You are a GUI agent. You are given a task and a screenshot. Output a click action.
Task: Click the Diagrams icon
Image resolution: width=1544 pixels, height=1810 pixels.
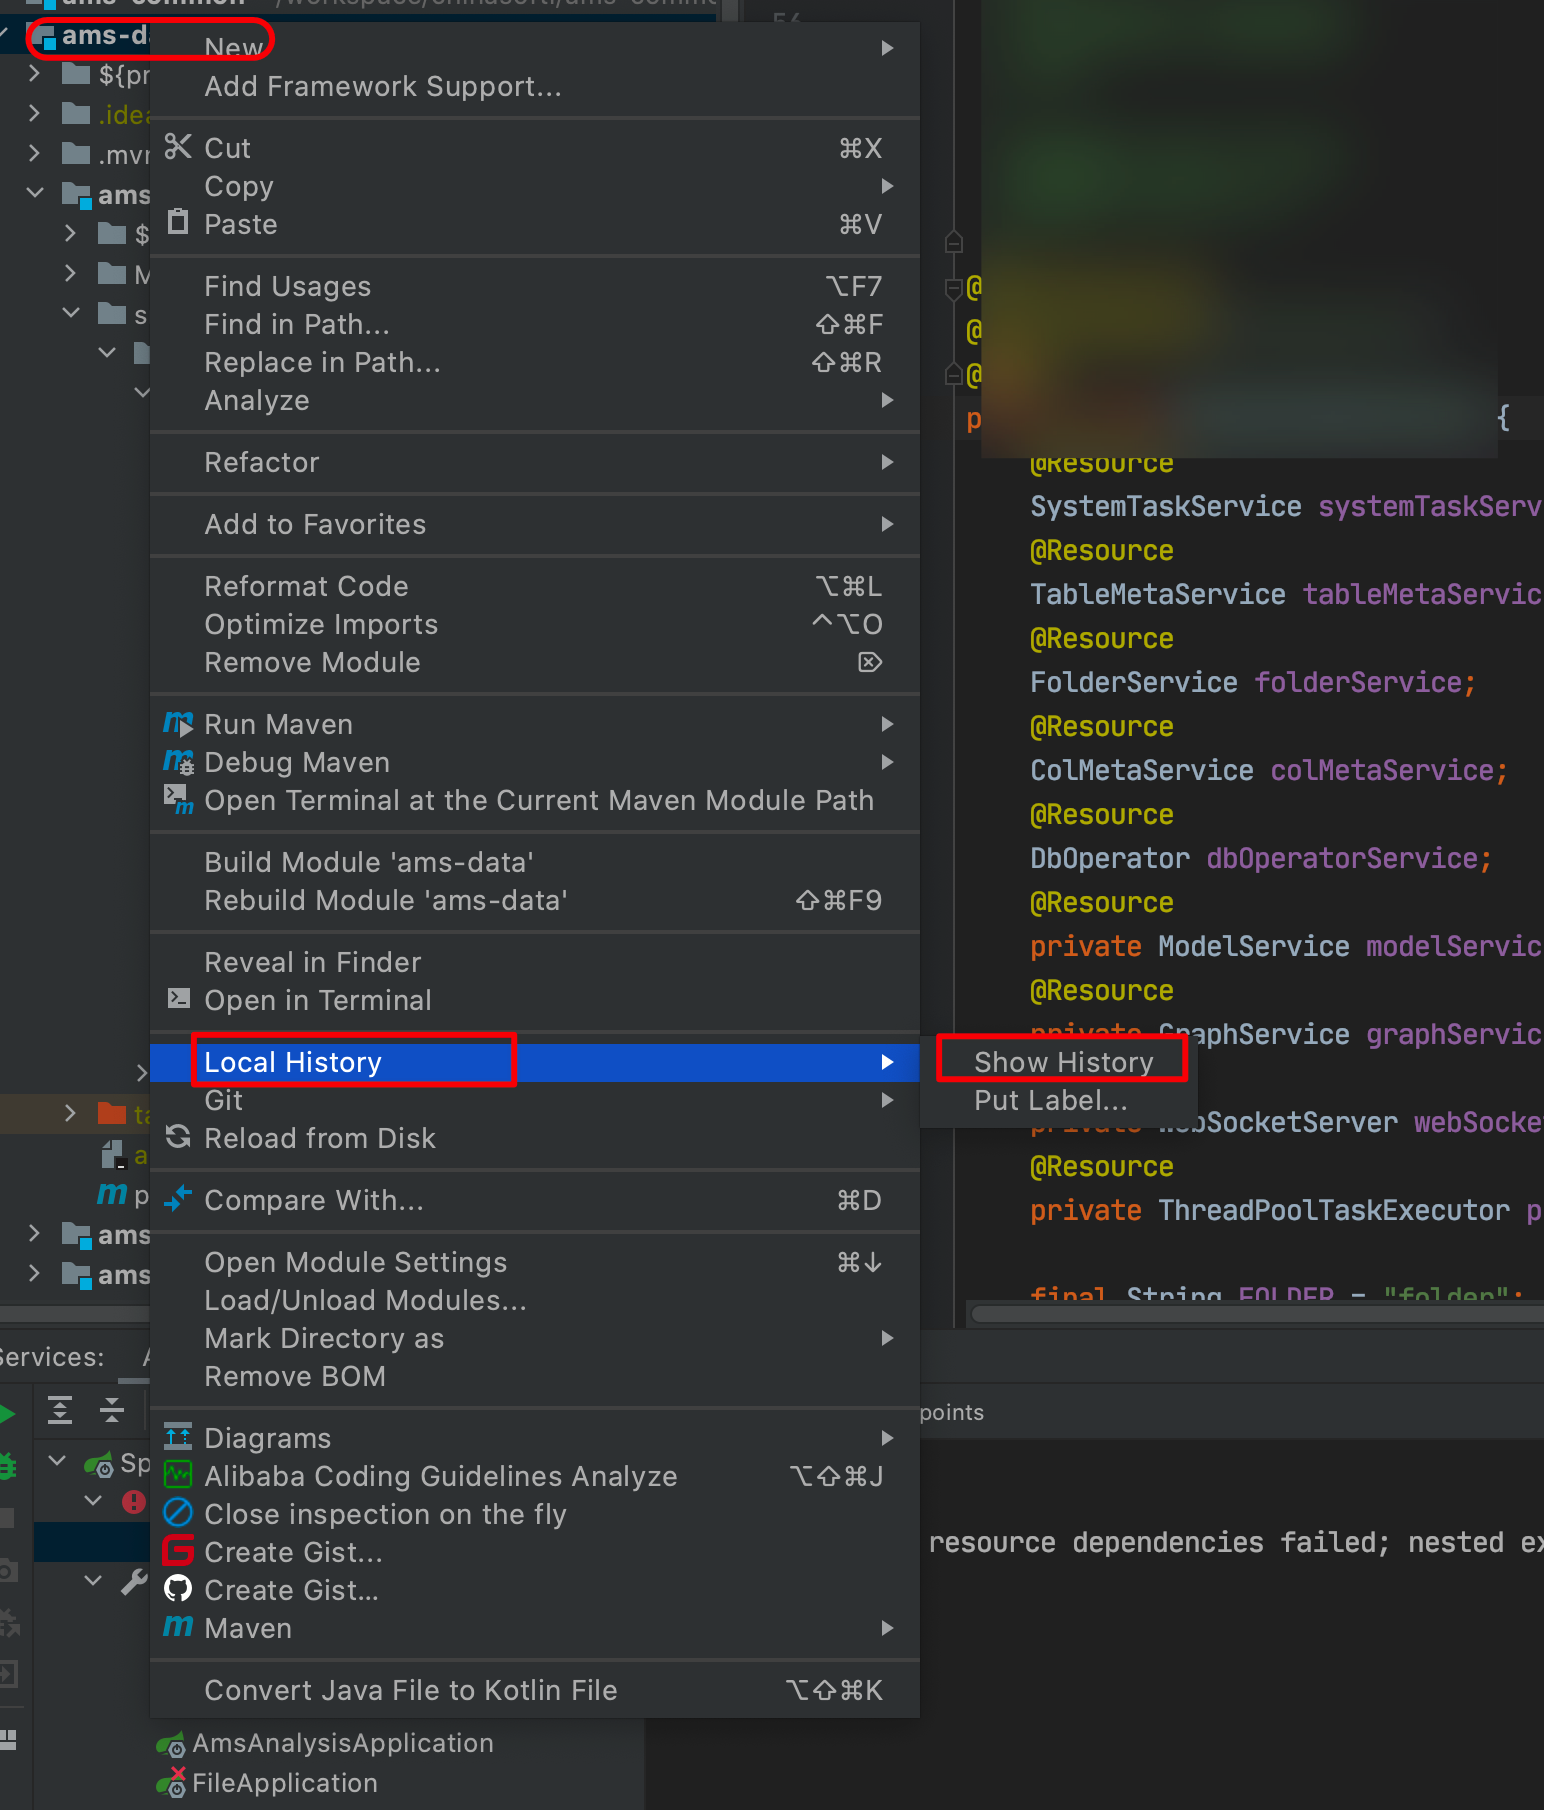pyautogui.click(x=178, y=1436)
